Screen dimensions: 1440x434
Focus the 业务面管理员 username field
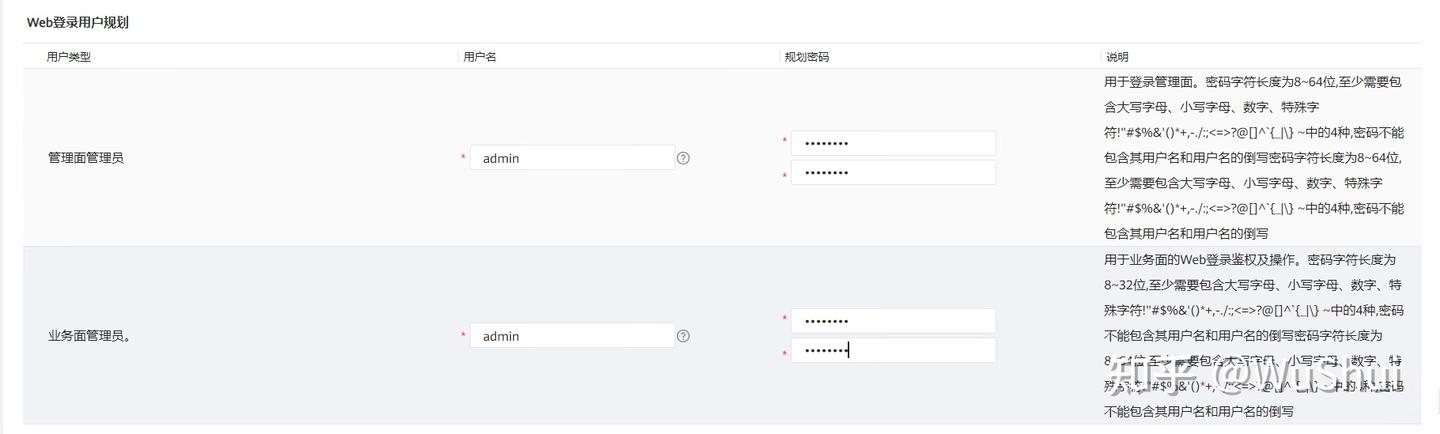(572, 336)
